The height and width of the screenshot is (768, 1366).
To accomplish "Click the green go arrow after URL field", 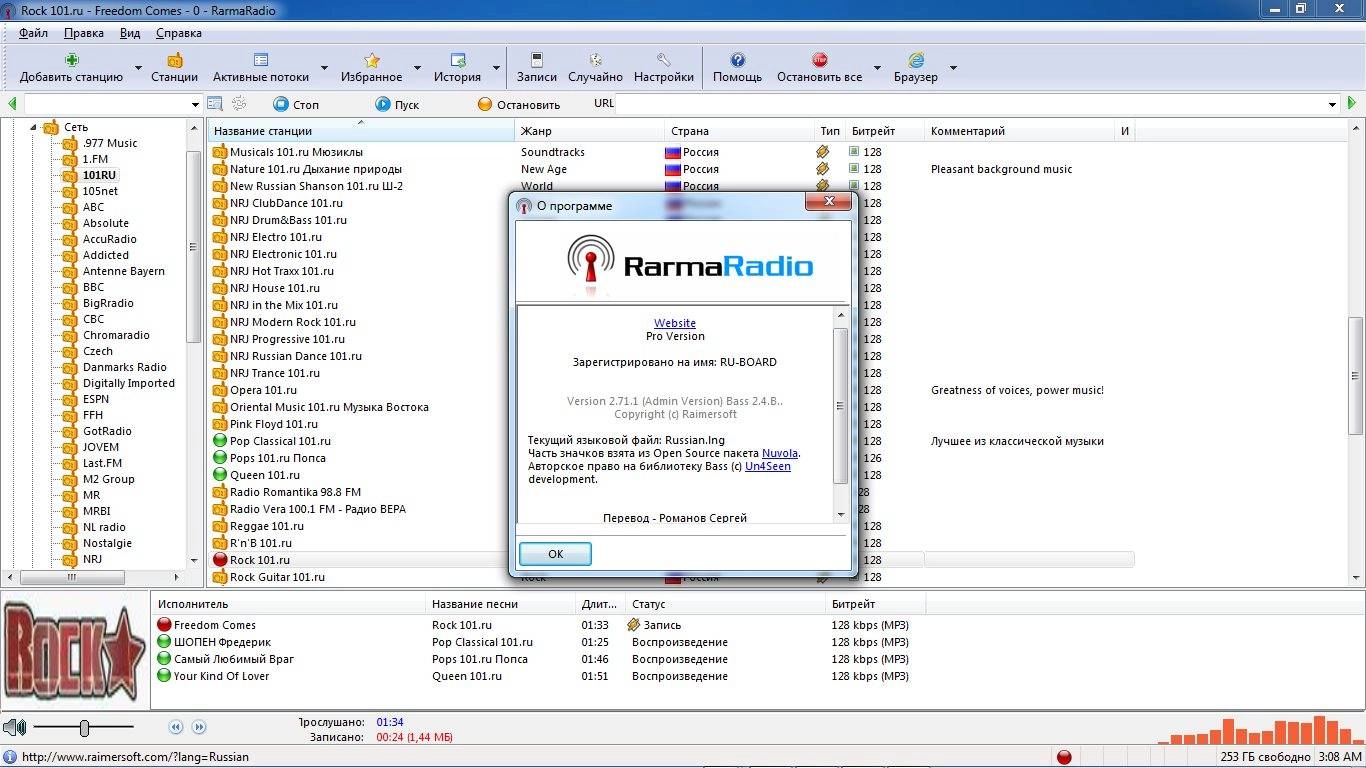I will (x=1352, y=104).
